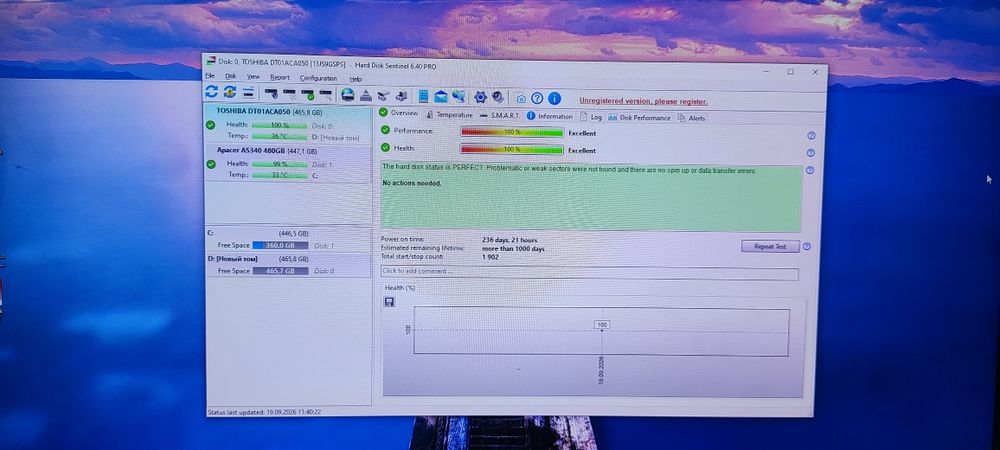Click Apacer temperature bar
Screen dimensions: 1000x450
[279, 175]
